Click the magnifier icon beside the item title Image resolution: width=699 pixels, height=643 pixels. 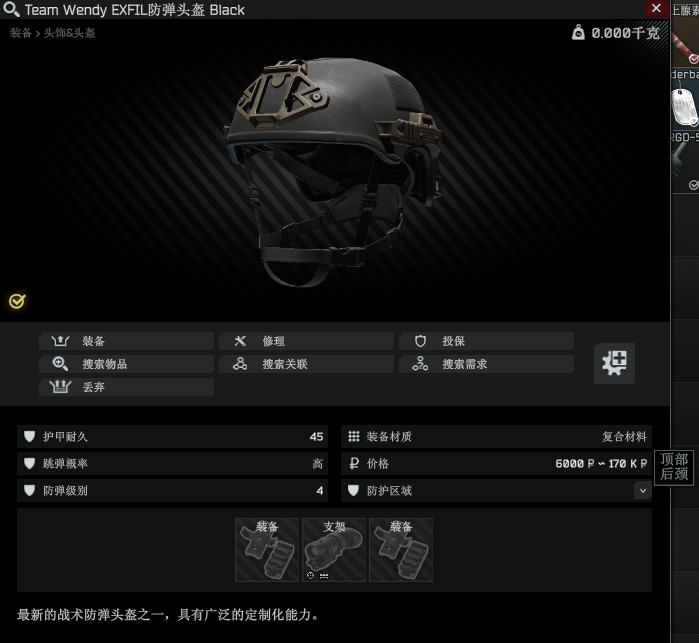click(11, 9)
